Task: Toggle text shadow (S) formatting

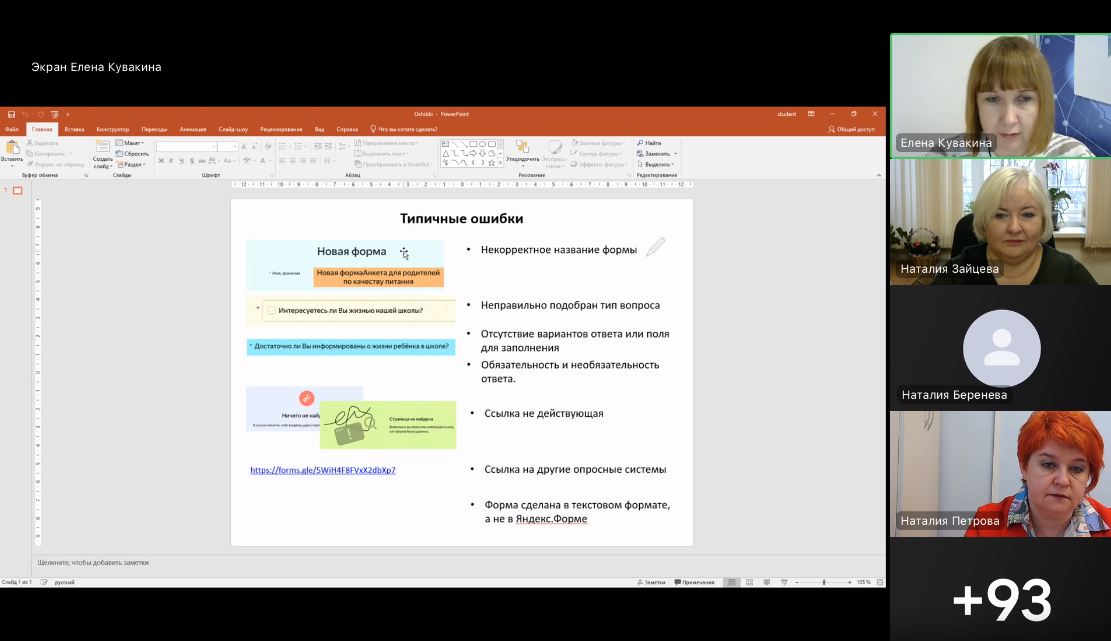Action: (x=192, y=161)
